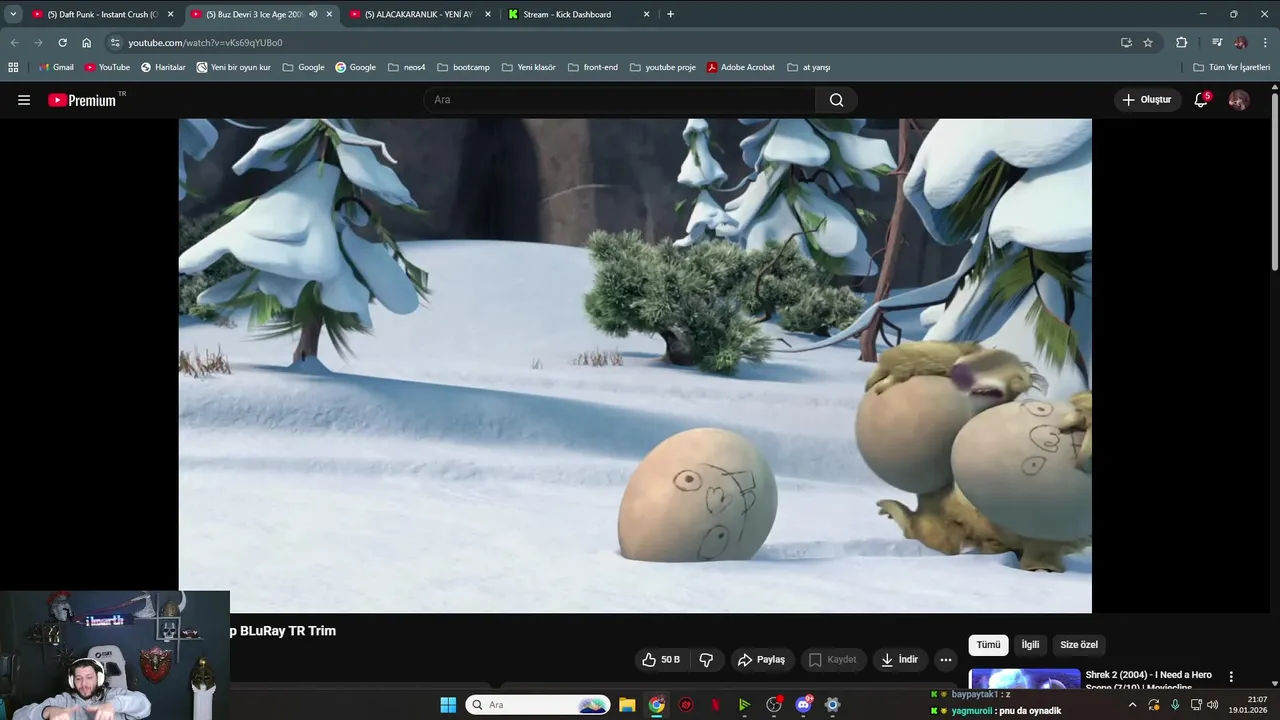Open options menu for the Shrek 2 suggestion
The image size is (1280, 720).
tap(1231, 677)
